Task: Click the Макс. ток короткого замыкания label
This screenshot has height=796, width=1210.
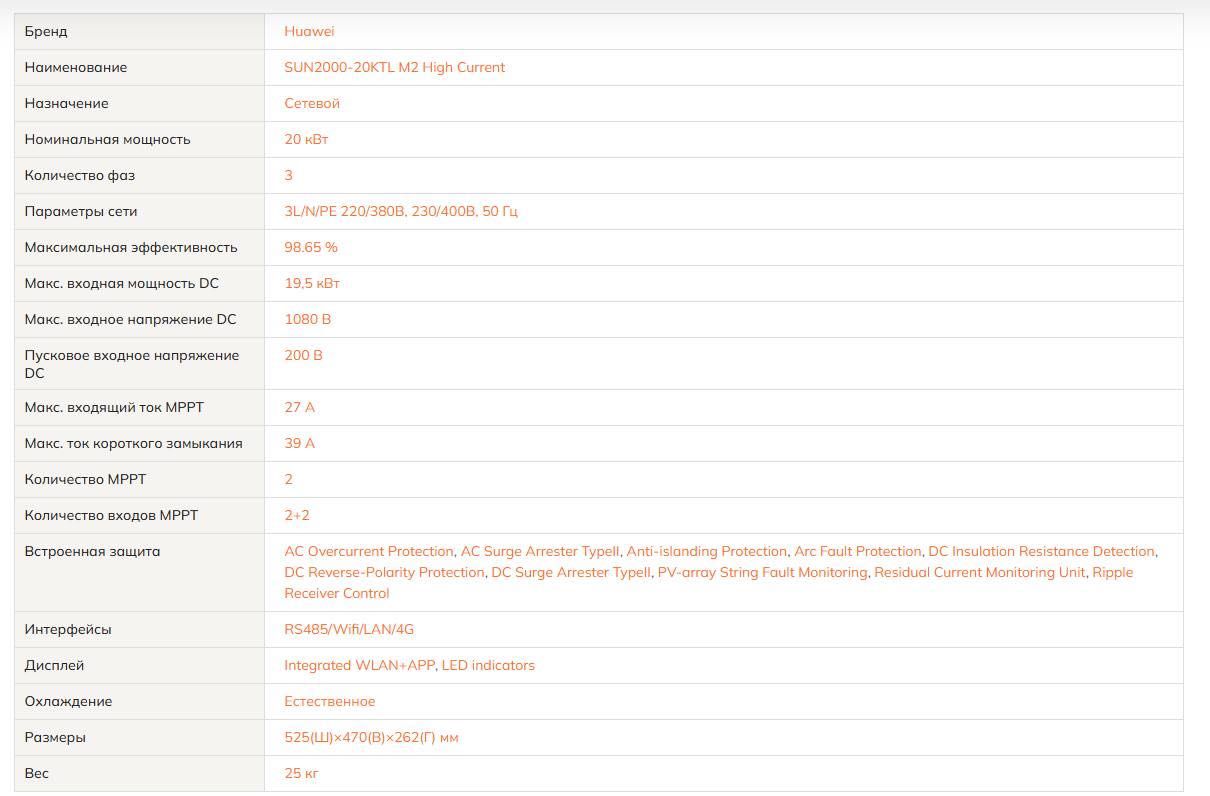Action: click(134, 443)
